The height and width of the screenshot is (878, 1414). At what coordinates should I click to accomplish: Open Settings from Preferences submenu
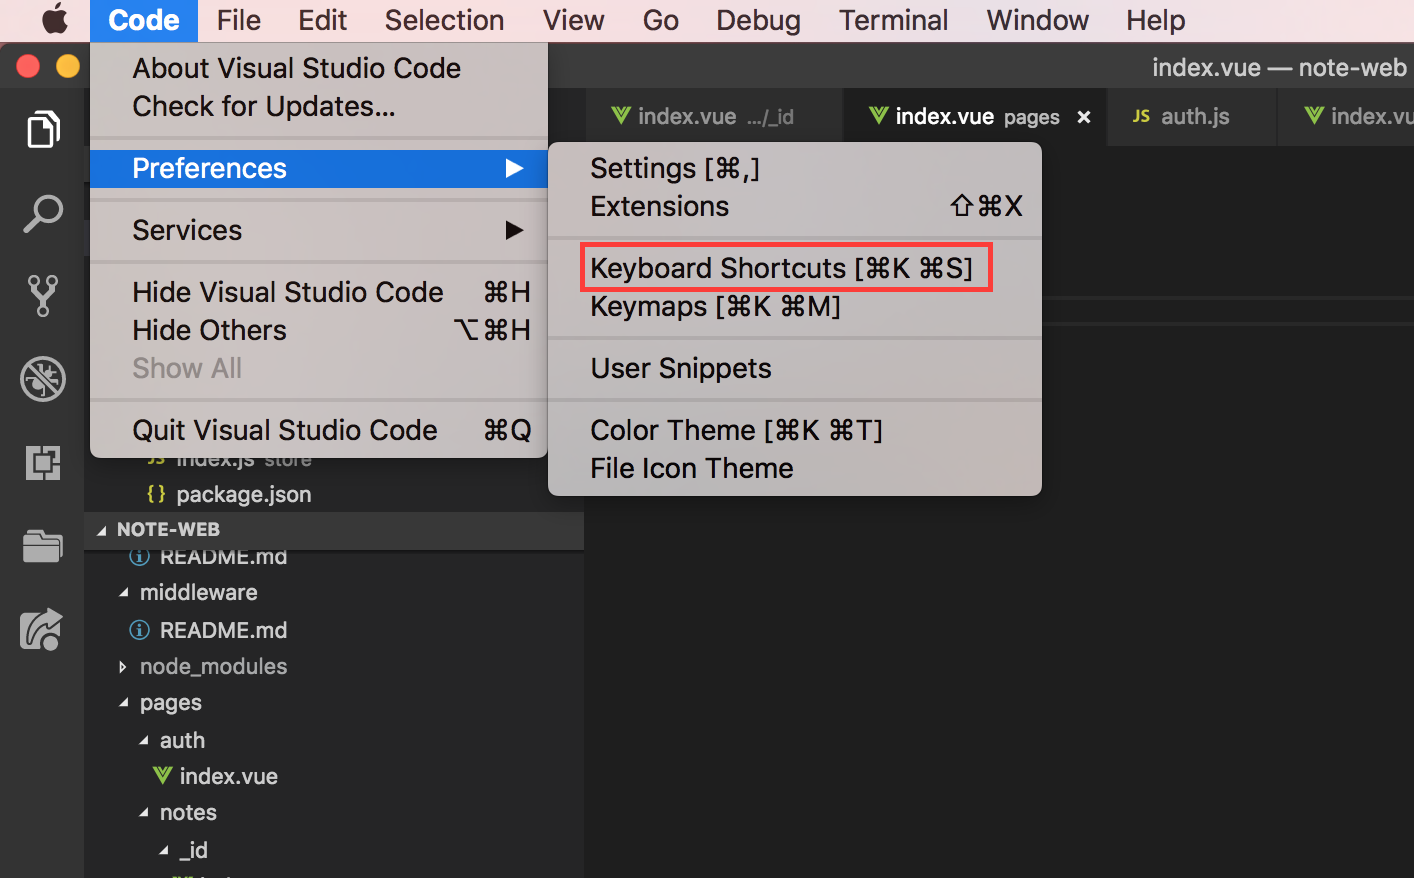795,168
